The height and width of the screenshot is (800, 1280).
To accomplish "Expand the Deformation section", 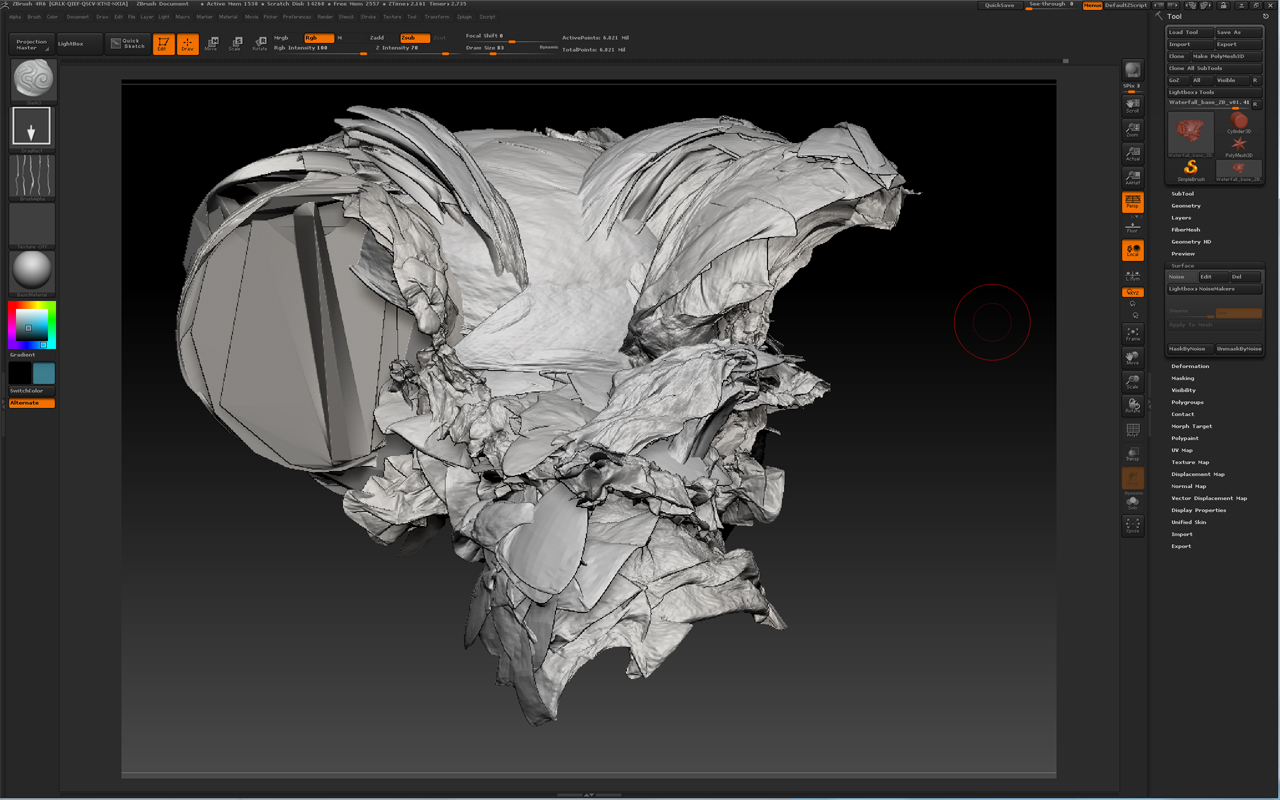I will pos(1190,366).
